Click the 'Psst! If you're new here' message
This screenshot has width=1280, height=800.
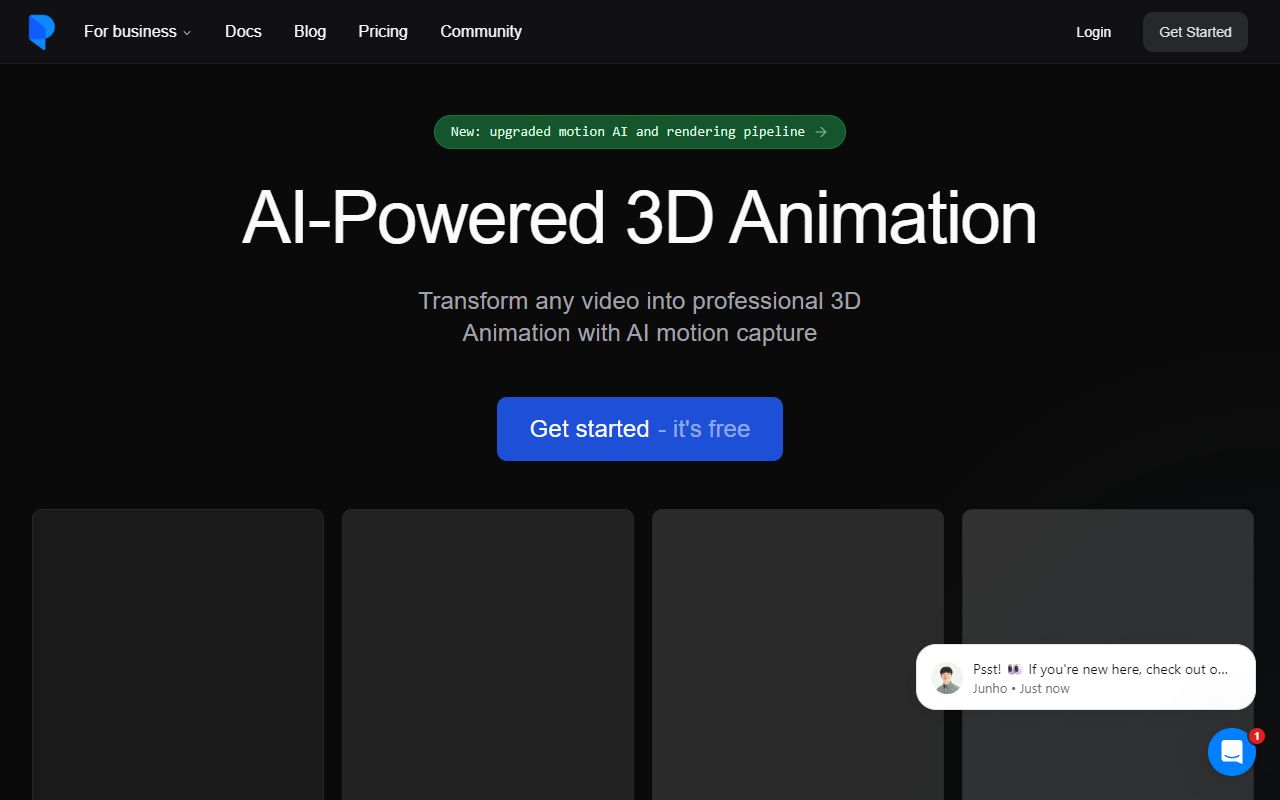[1100, 669]
